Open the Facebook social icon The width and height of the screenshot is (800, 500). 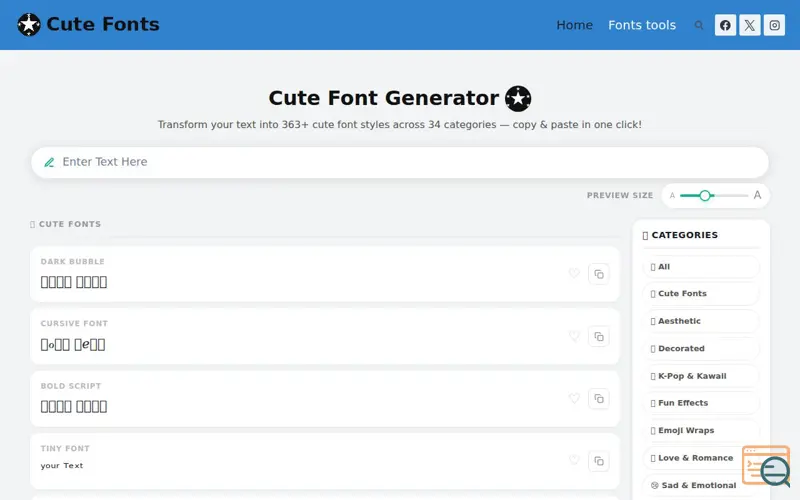(725, 25)
